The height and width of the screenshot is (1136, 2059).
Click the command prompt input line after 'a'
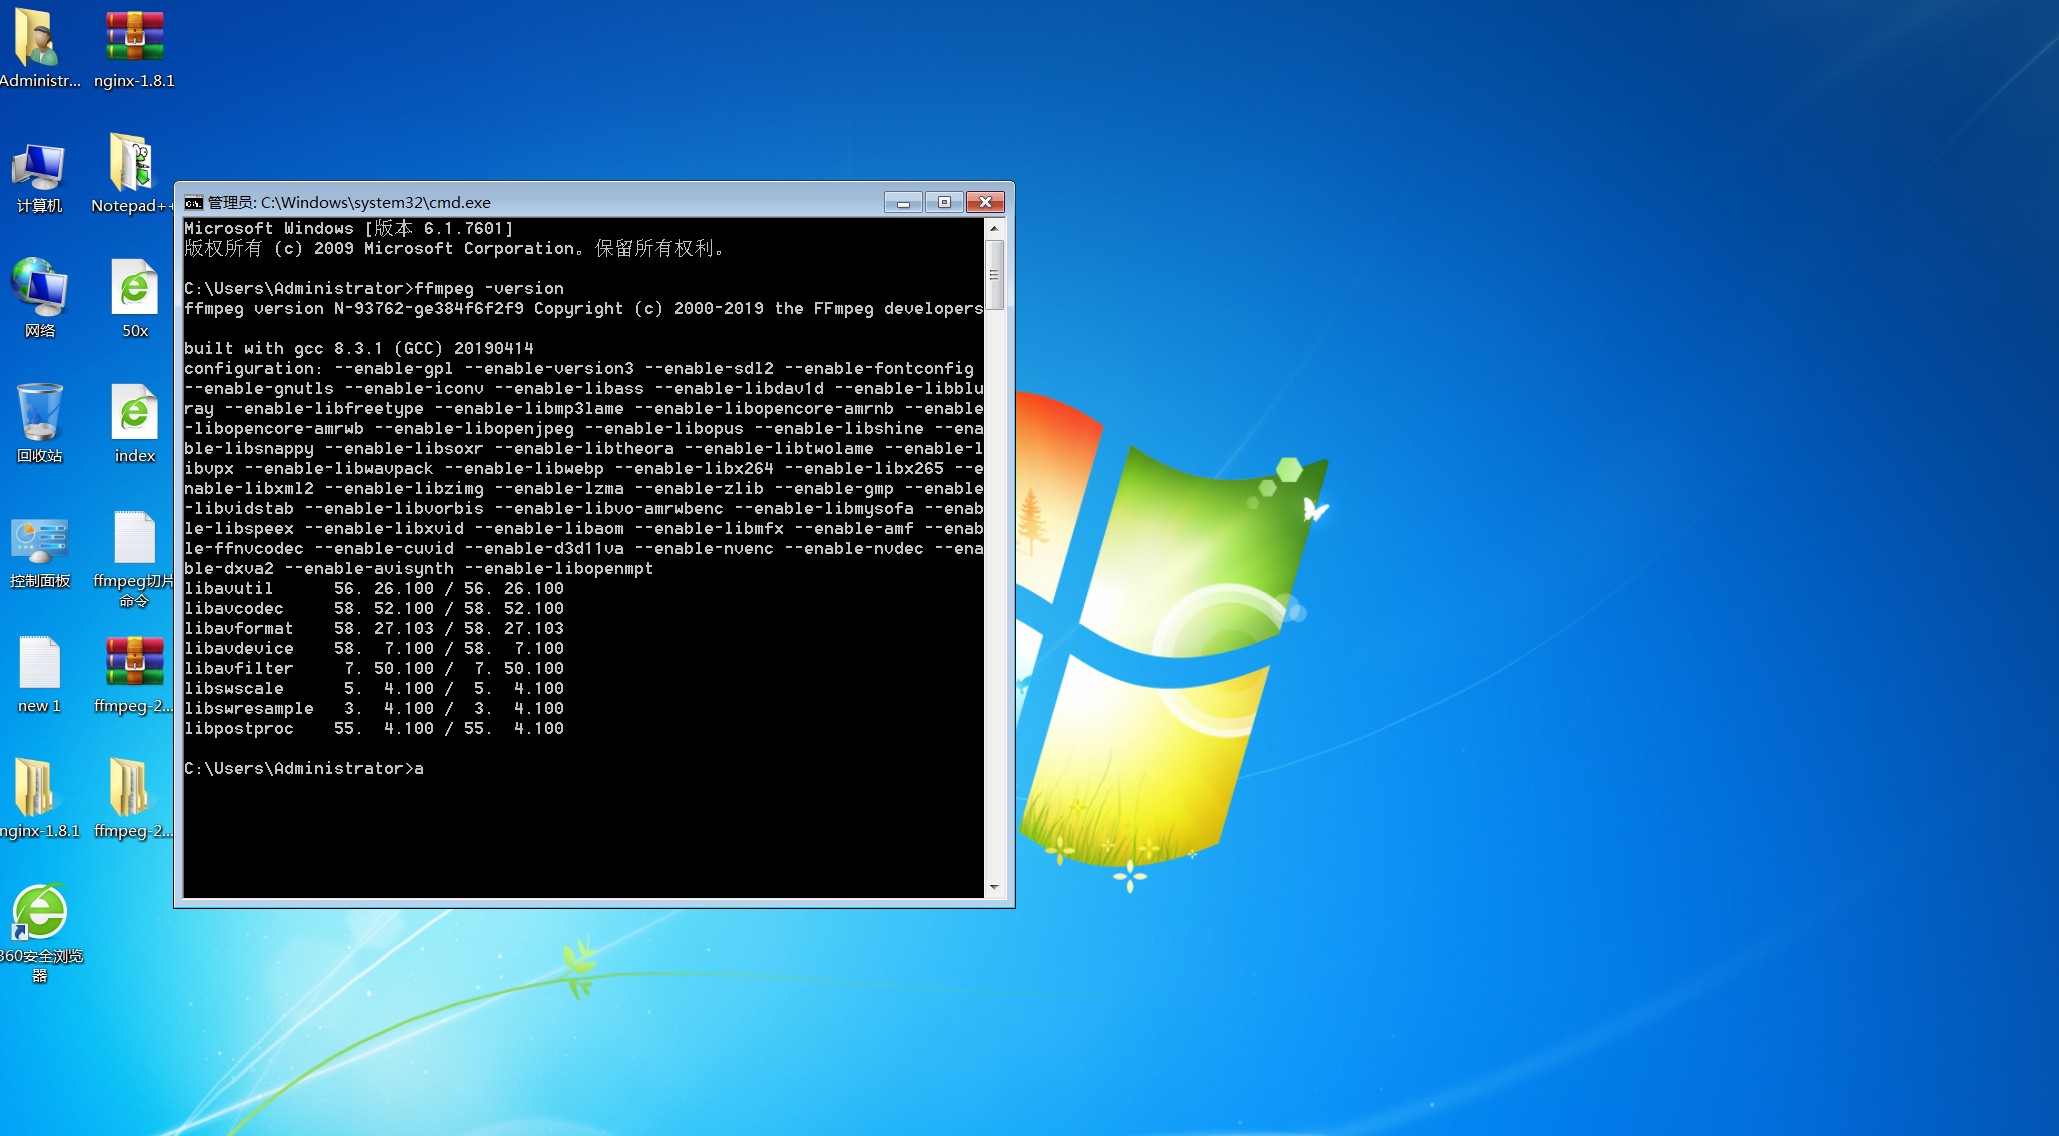pos(440,768)
